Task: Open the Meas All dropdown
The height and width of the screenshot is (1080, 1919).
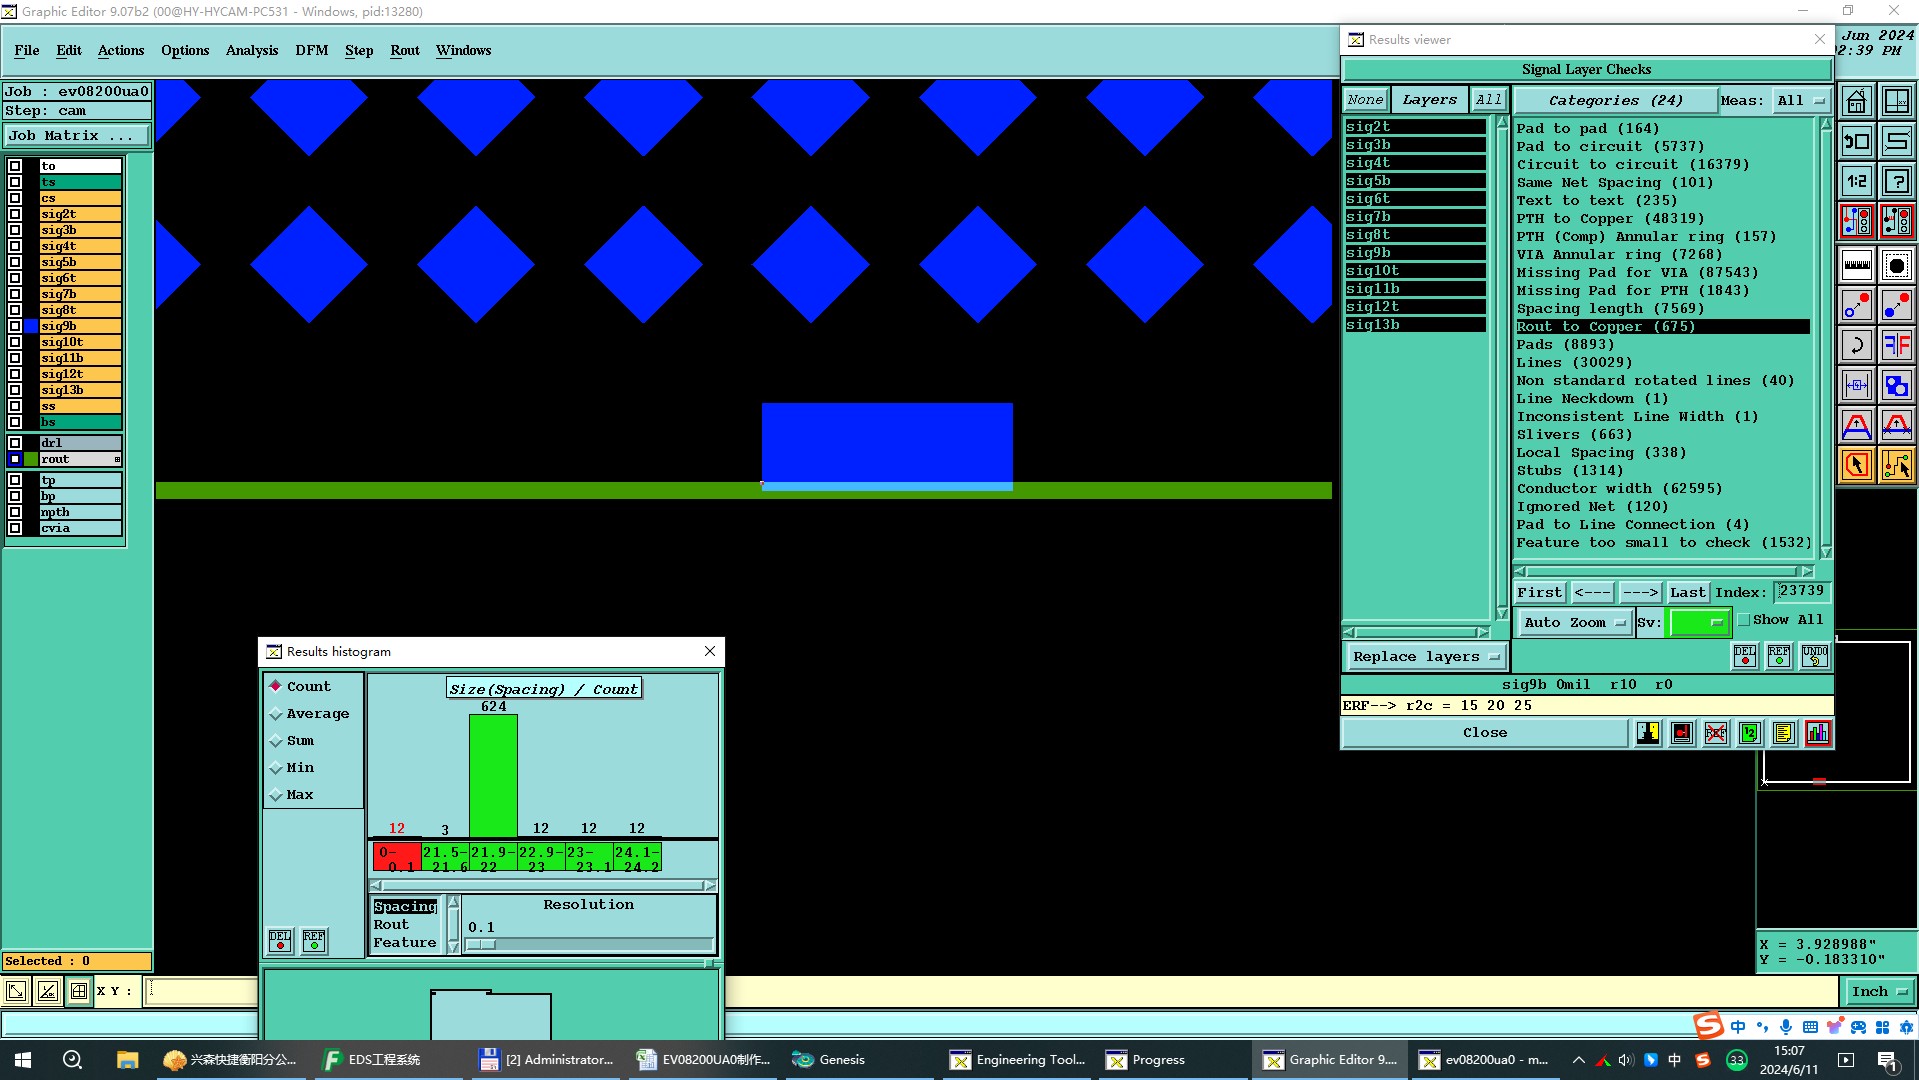Action: [1800, 100]
